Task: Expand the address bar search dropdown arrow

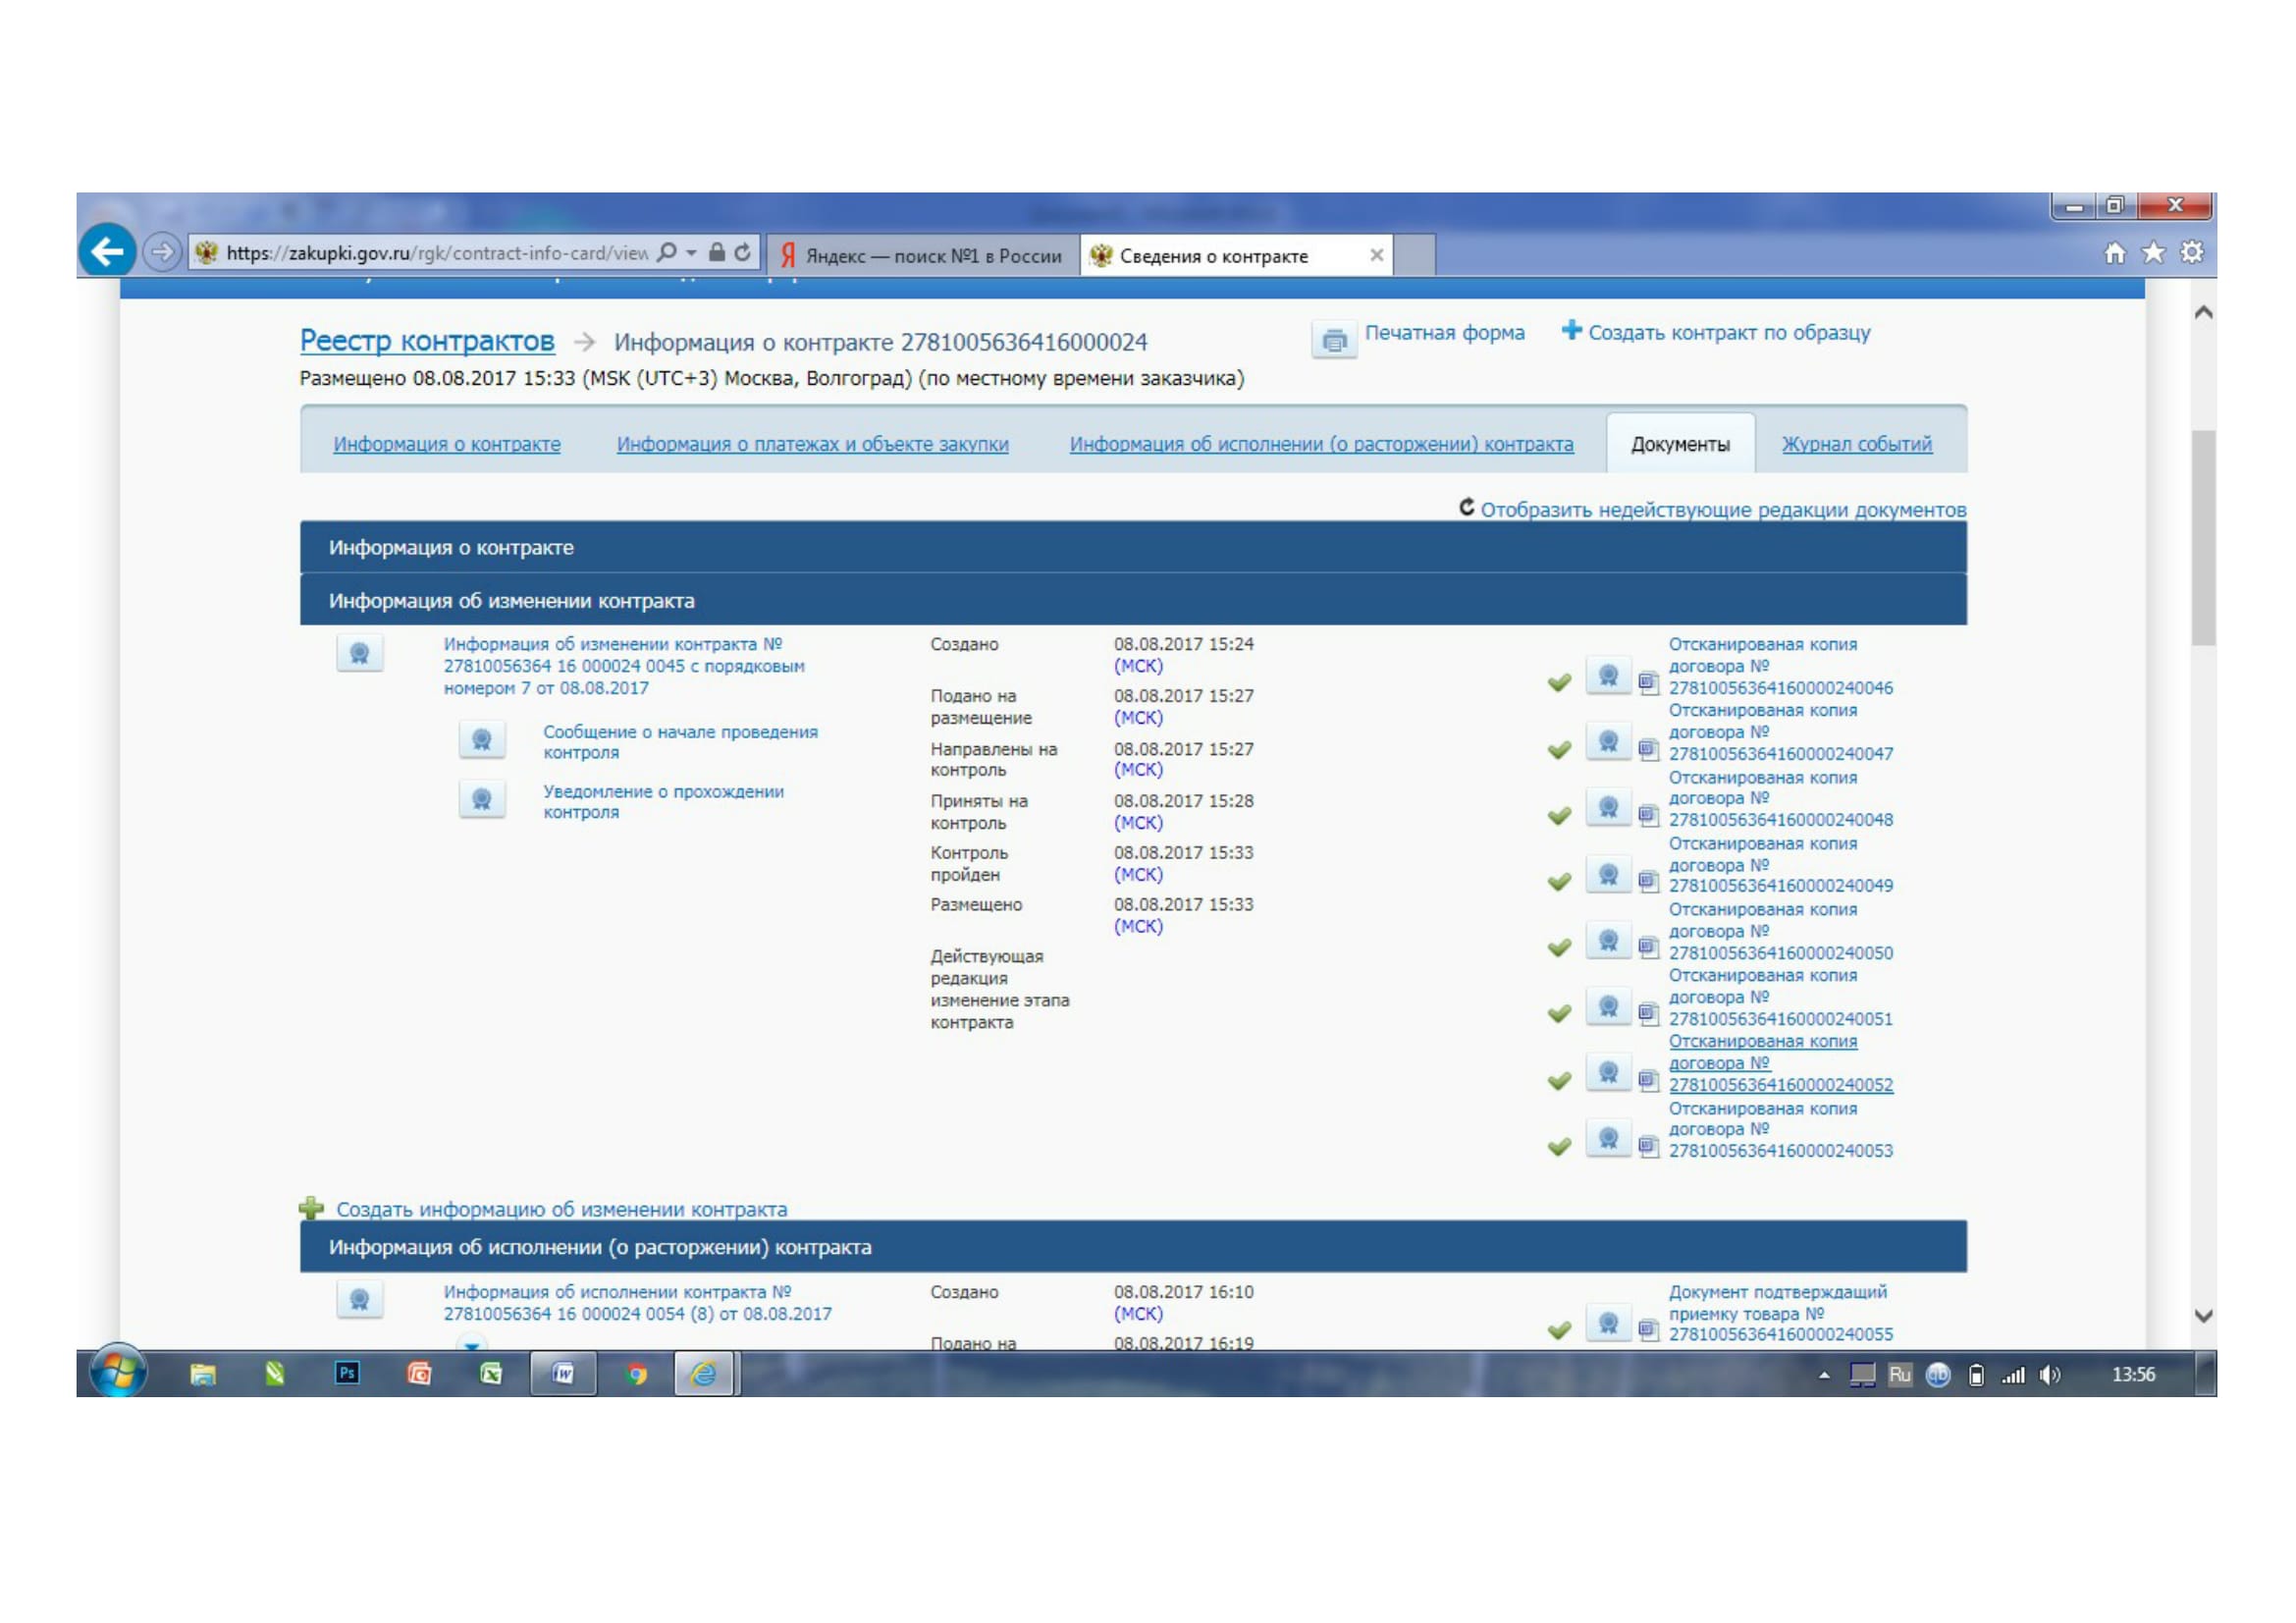Action: point(691,253)
